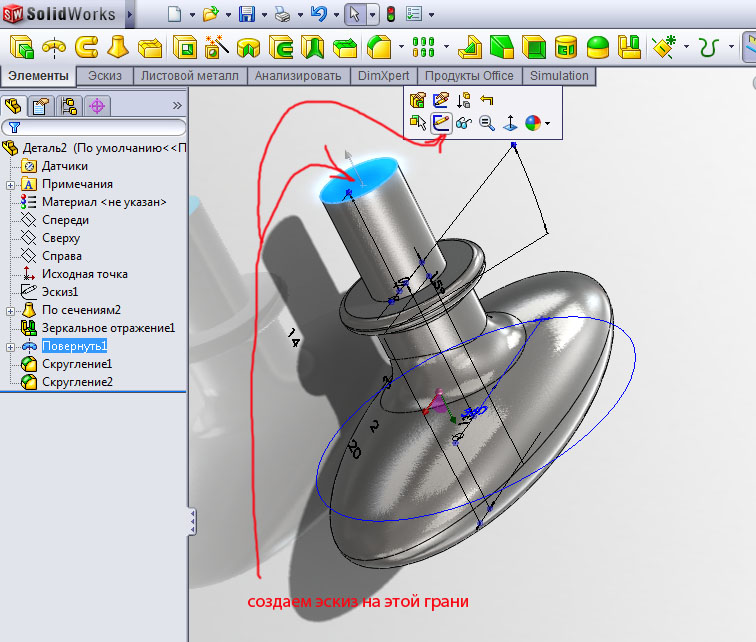Image resolution: width=756 pixels, height=642 pixels.
Task: Click Zoom to Selection magnifier icon
Action: 486,123
